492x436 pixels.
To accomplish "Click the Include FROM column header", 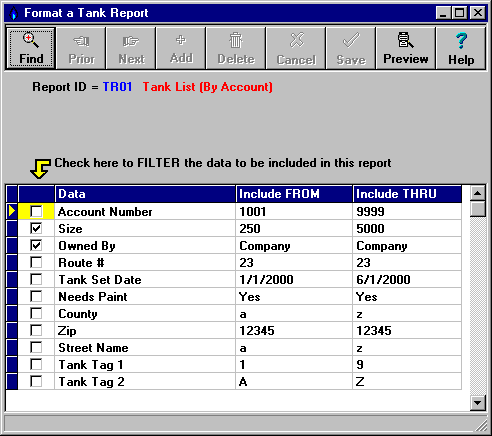I will 294,194.
